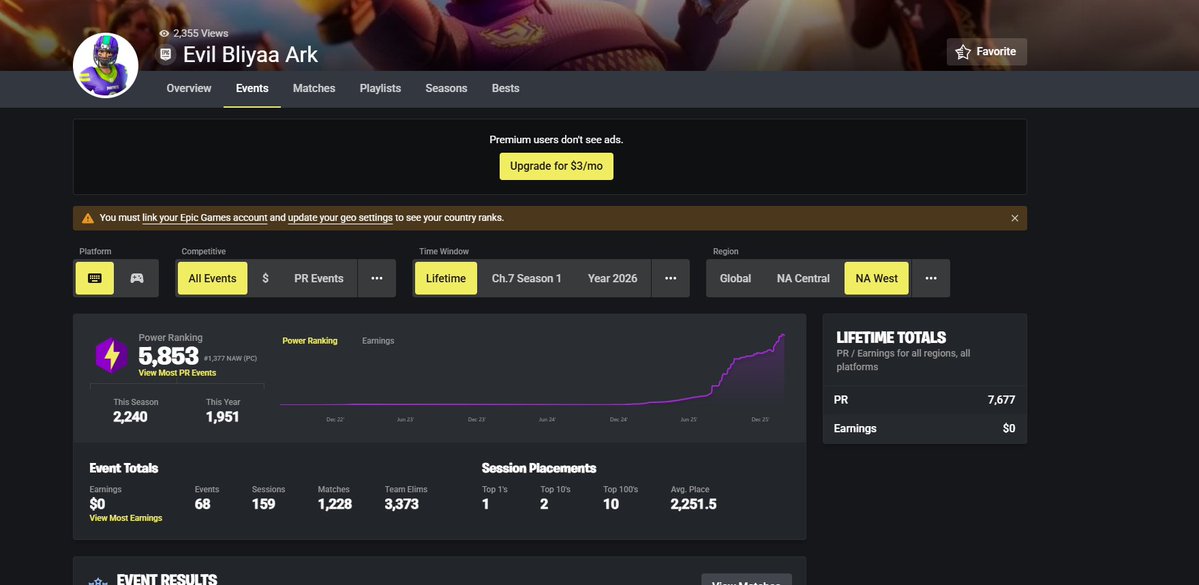This screenshot has width=1199, height=585.
Task: Click the Events total 68
Action: click(203, 504)
